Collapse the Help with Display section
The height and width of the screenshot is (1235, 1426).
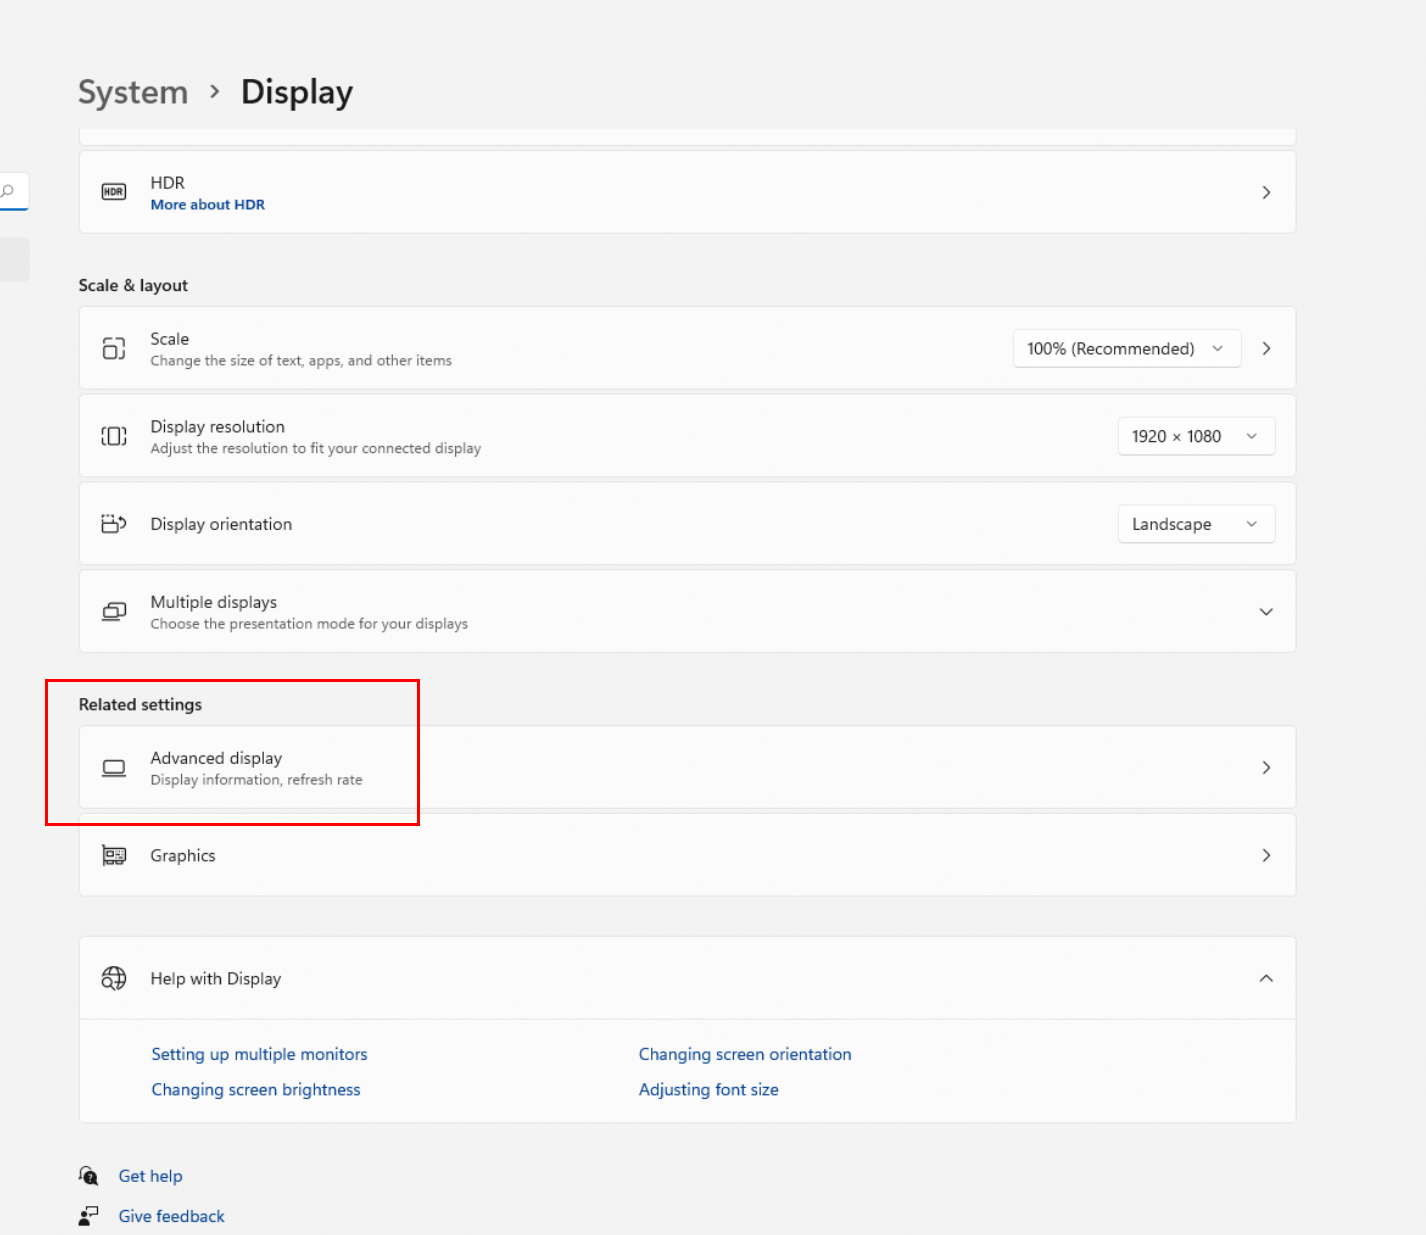click(x=1265, y=978)
